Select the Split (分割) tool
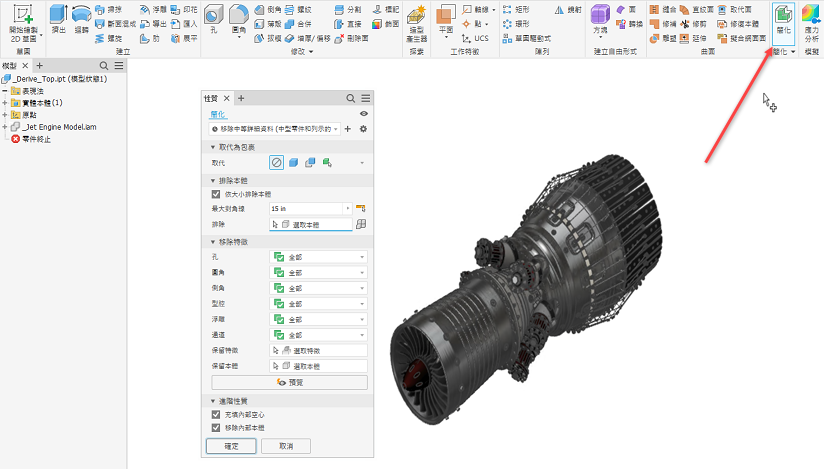The height and width of the screenshot is (469, 824). pyautogui.click(x=348, y=9)
